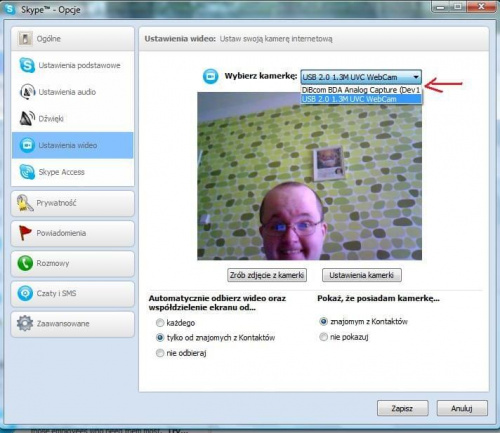Save settings with the Zapisz button
500x433 pixels.
click(x=402, y=408)
